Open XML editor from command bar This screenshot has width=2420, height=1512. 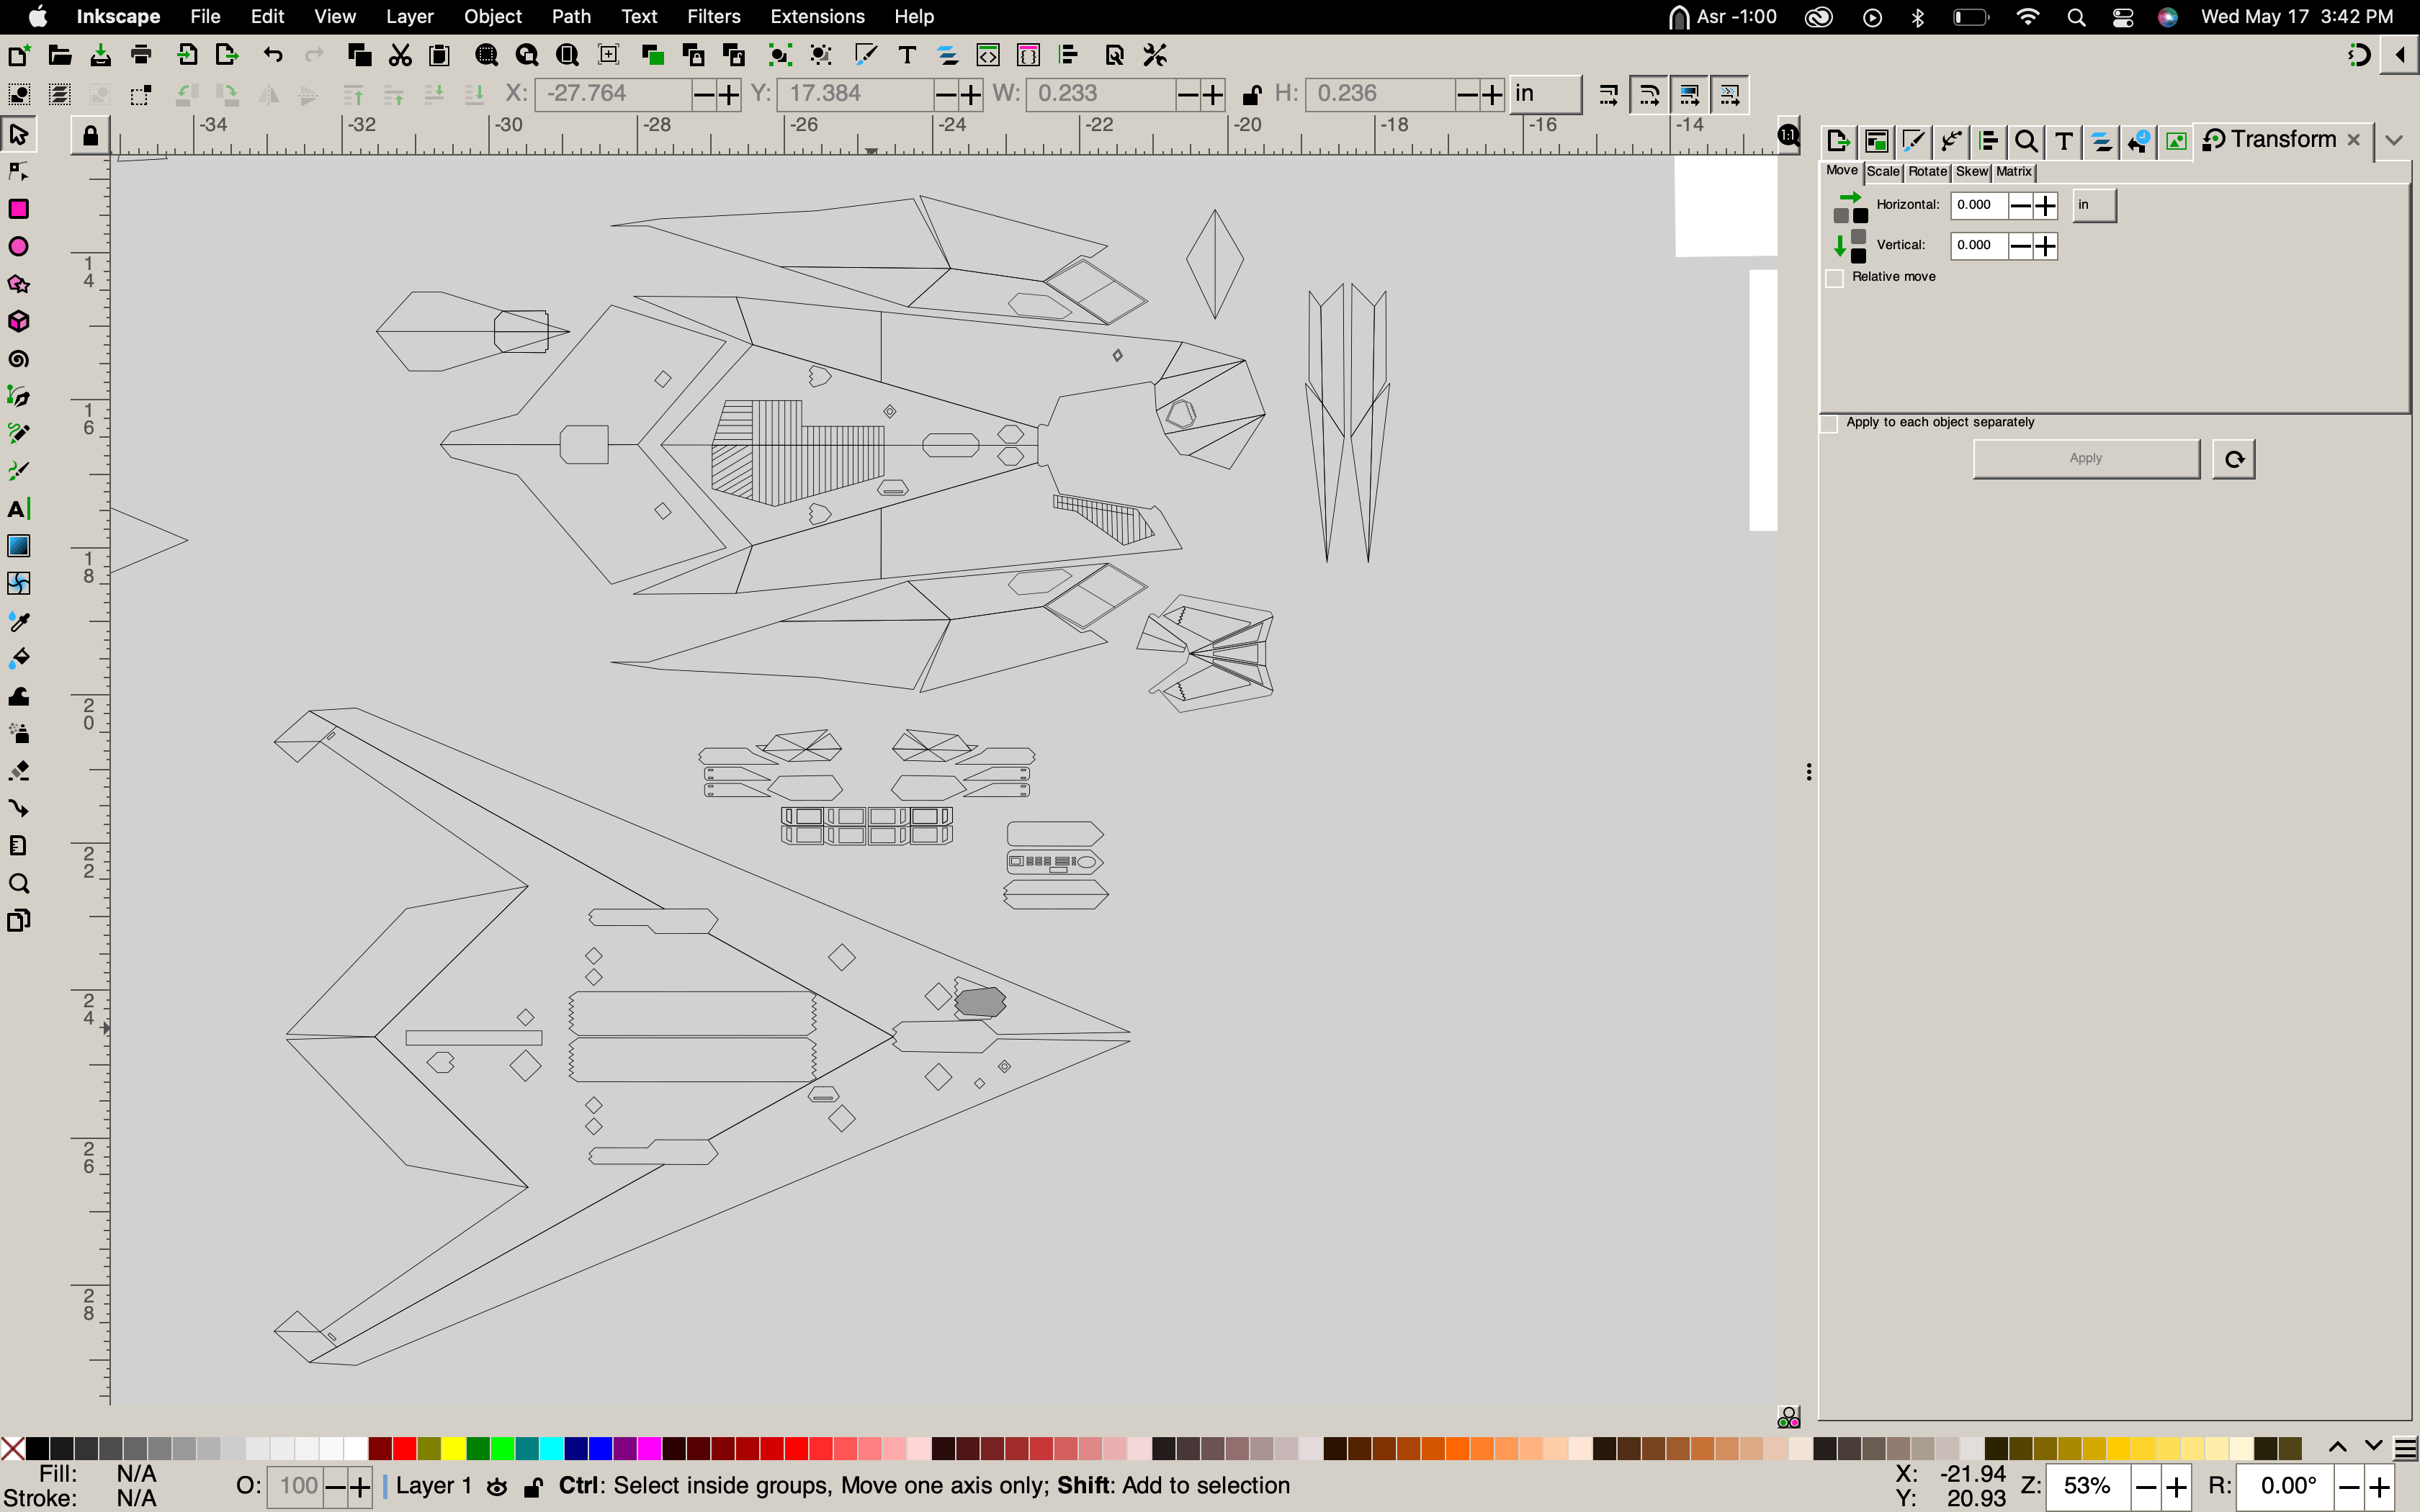click(x=988, y=55)
